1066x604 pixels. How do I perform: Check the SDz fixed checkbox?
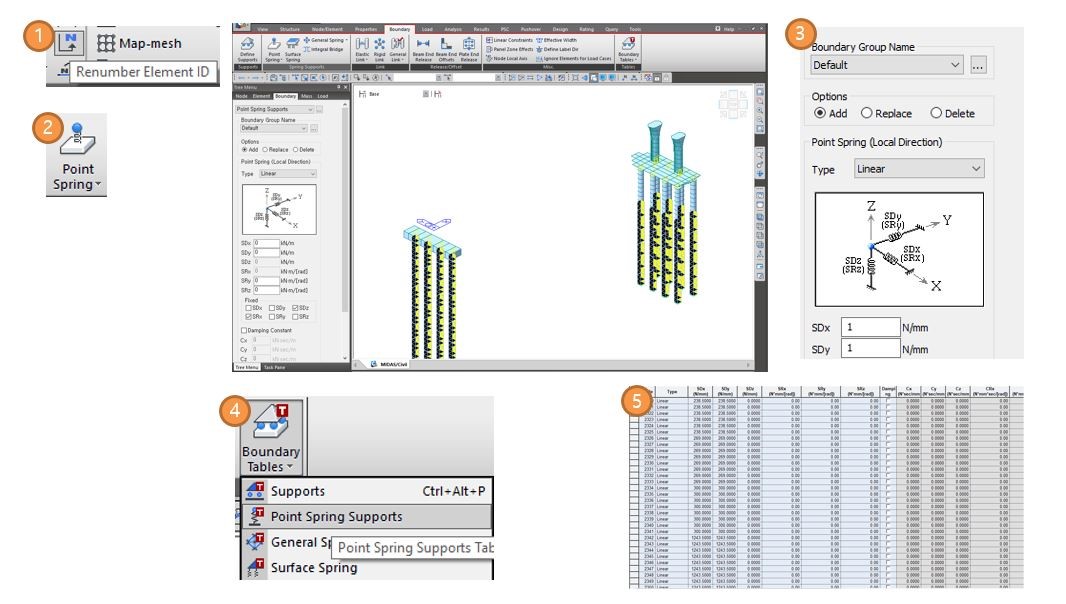point(296,308)
